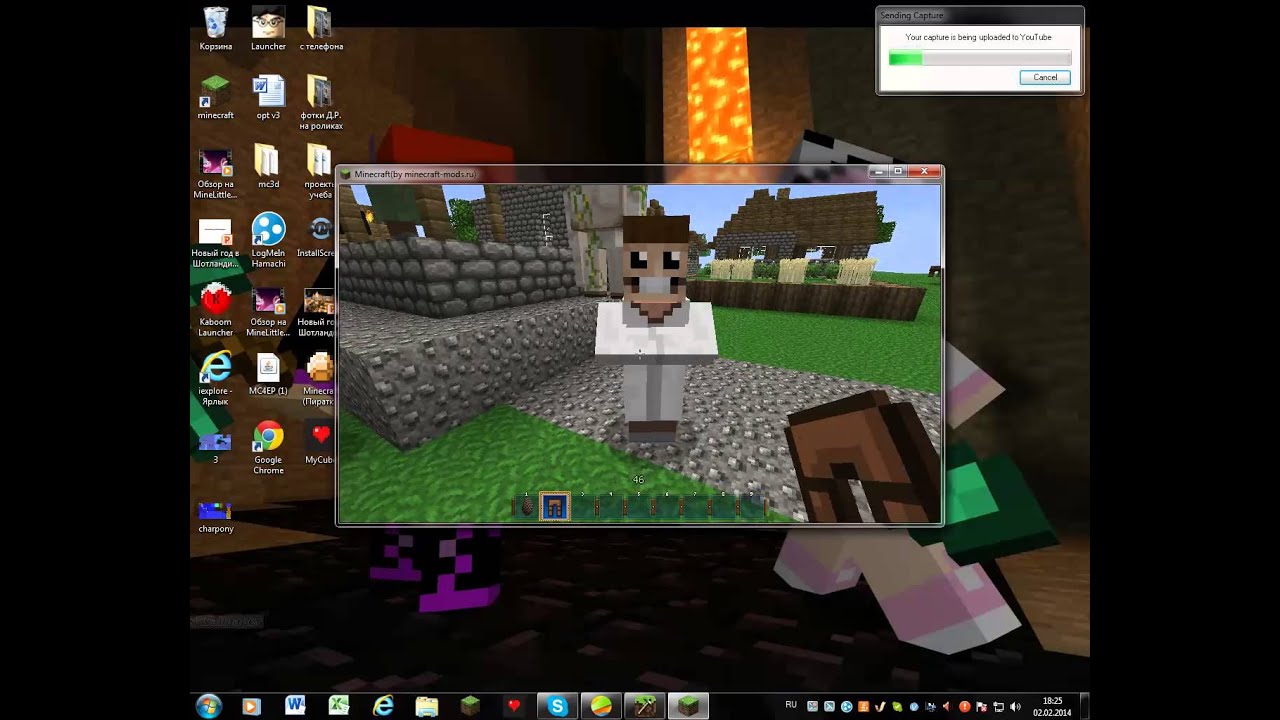Image resolution: width=1280 pixels, height=720 pixels.
Task: Launch LogMeIn Hamachi from desktop
Action: [x=268, y=240]
